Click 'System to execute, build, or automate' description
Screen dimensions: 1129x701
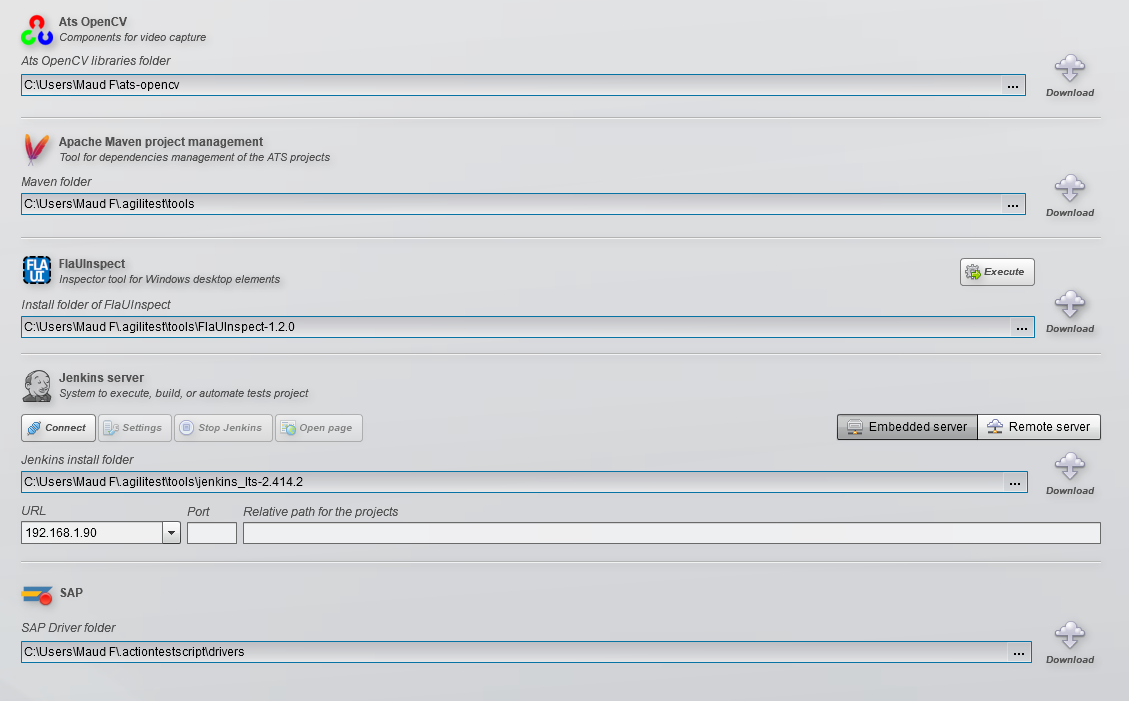pyautogui.click(x=184, y=394)
